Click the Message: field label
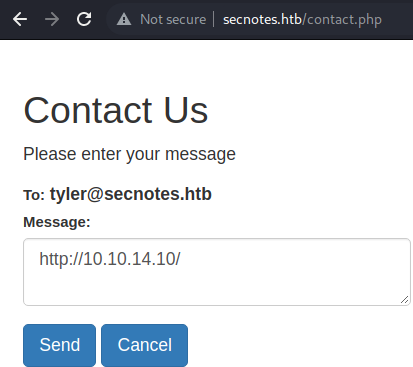The image size is (413, 367). [57, 222]
